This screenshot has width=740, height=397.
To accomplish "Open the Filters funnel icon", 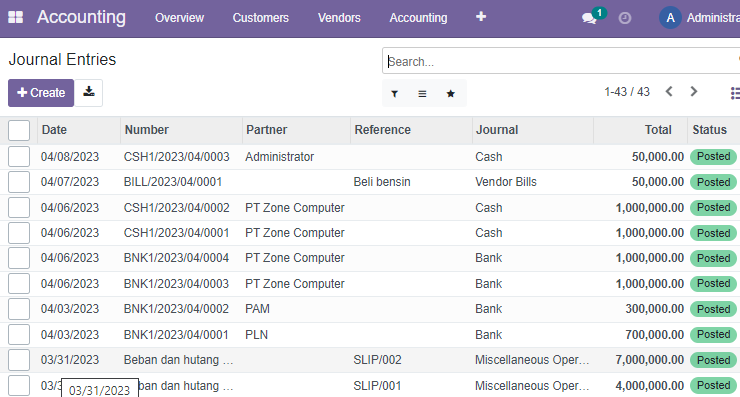I will [x=395, y=94].
